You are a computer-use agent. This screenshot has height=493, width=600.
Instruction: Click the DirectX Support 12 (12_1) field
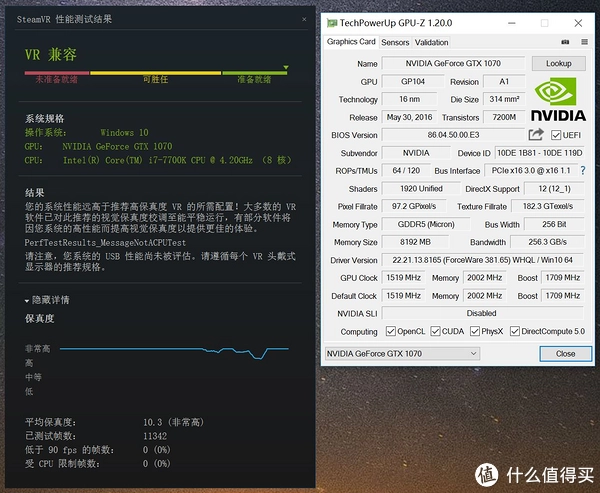point(554,189)
